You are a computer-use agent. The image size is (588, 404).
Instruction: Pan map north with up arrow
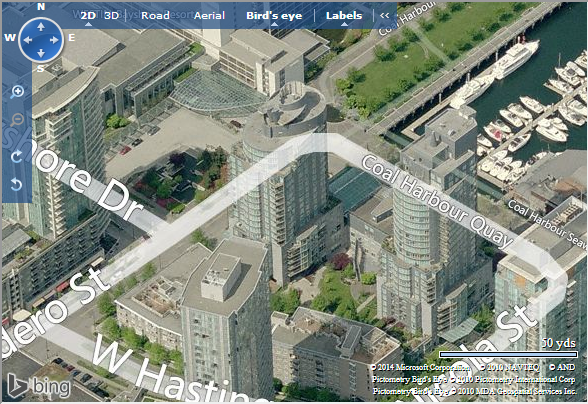coord(41,27)
